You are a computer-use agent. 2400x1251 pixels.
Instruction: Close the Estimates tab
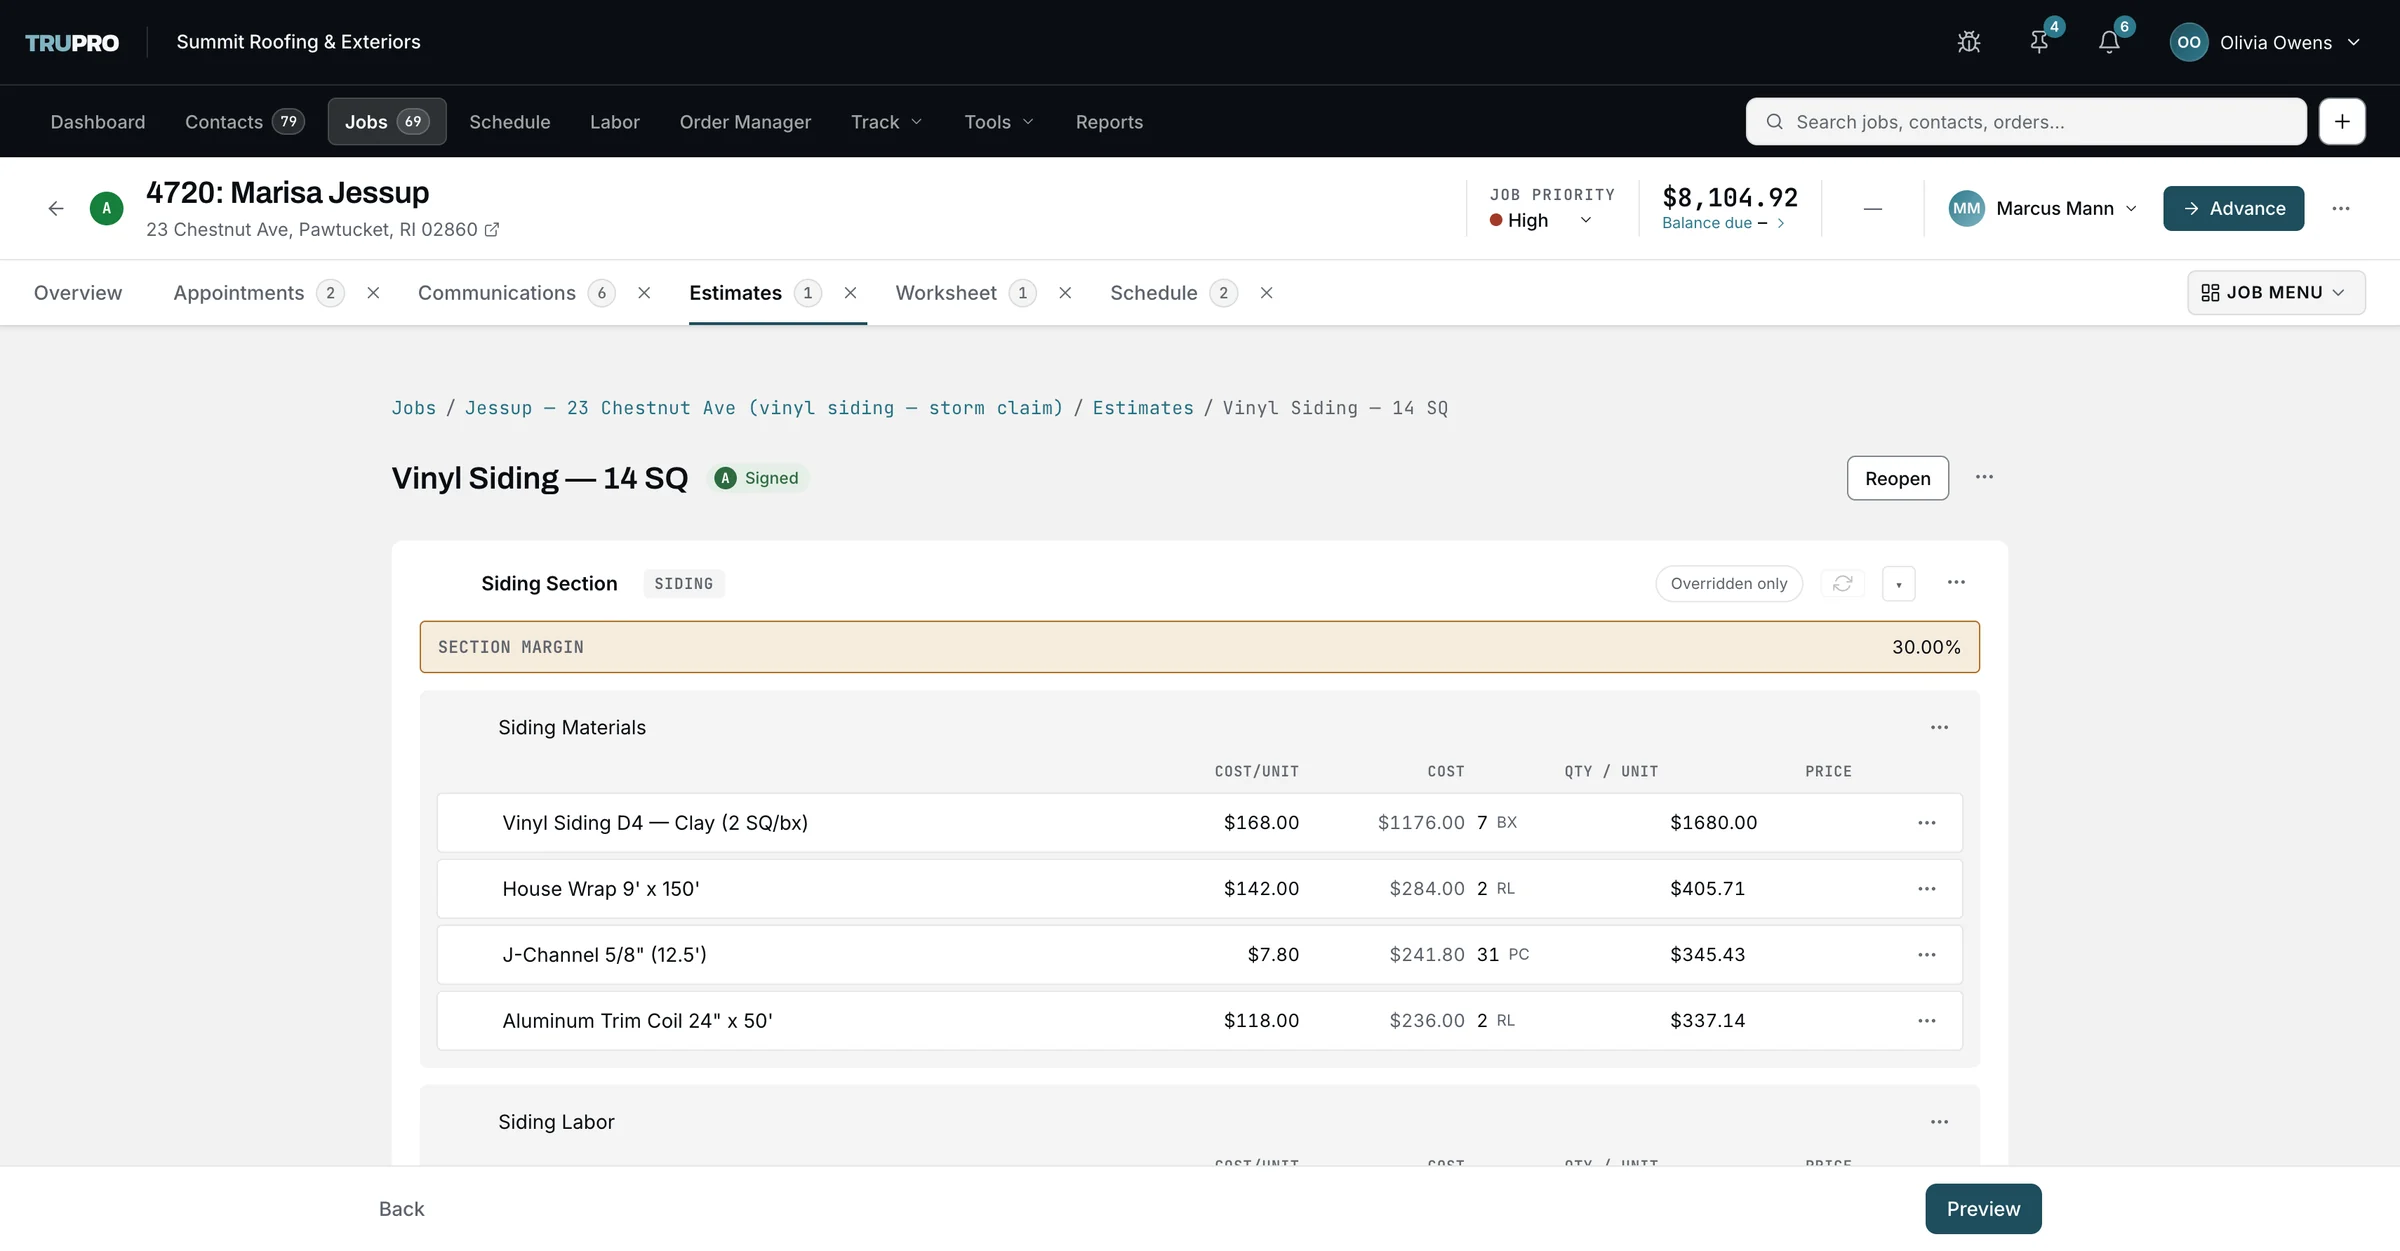click(850, 293)
